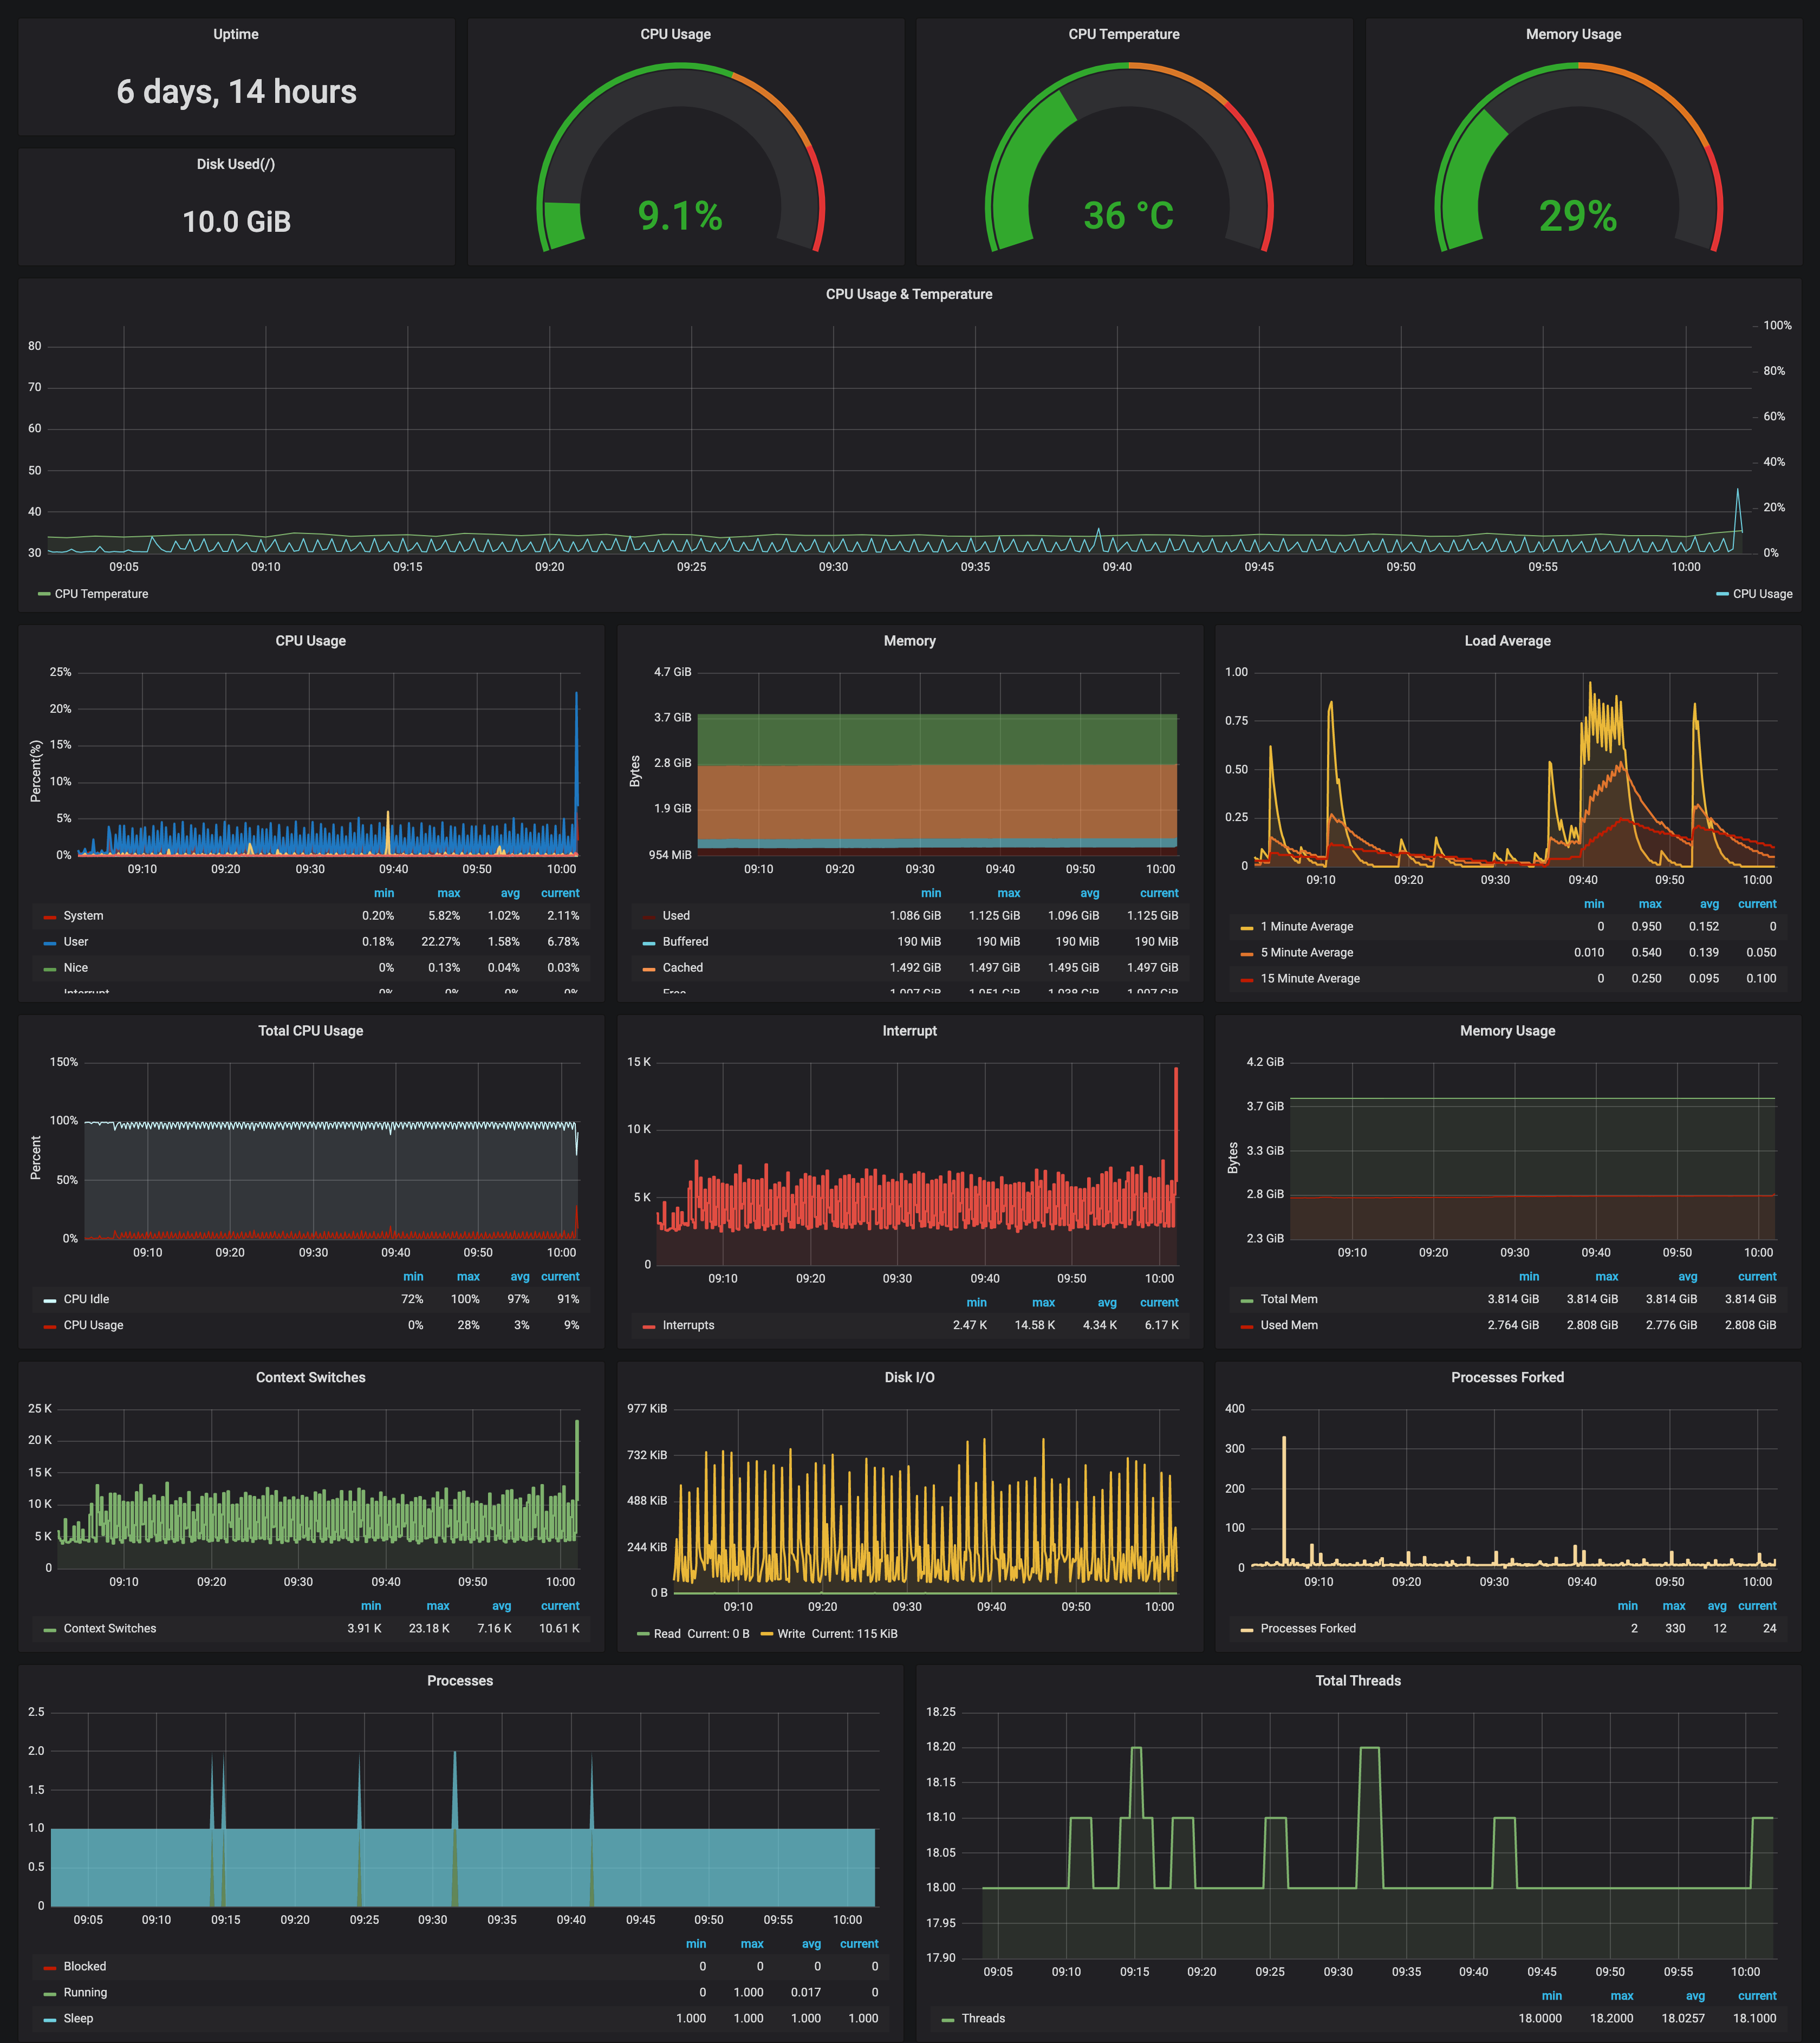Click the Write series color icon in Disk I/O
This screenshot has width=1820, height=2043.
[x=767, y=1634]
